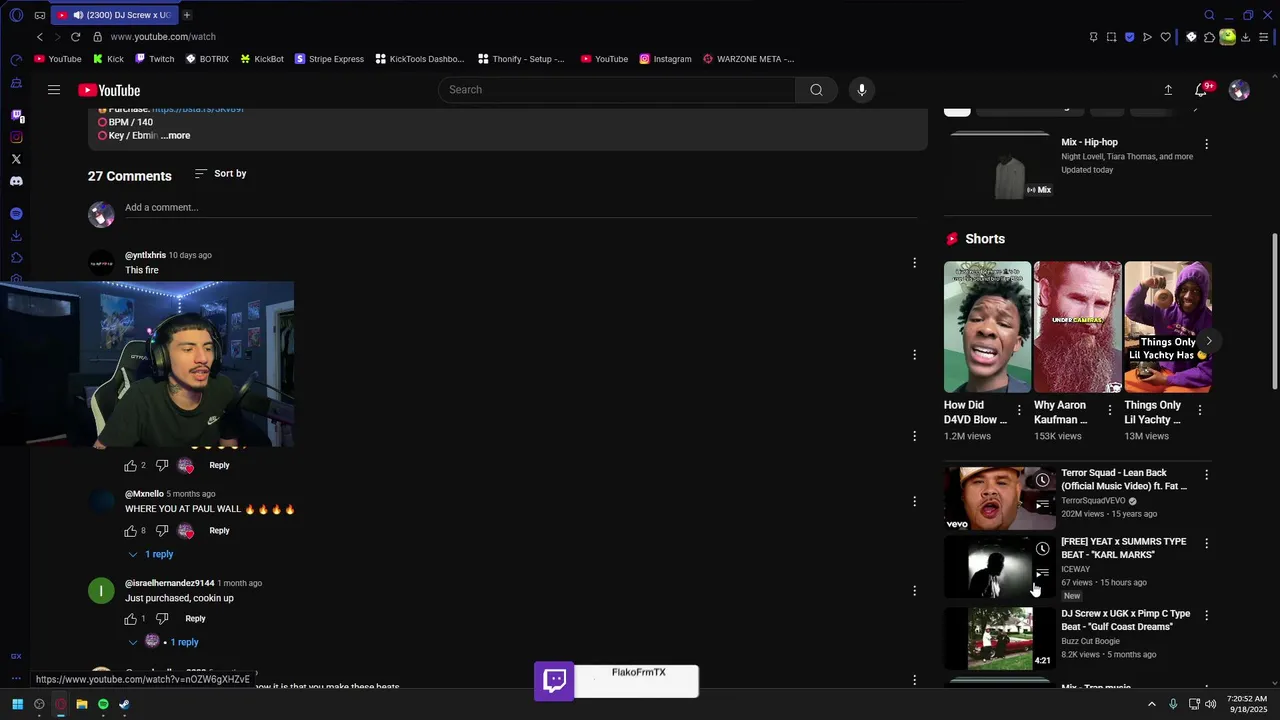
Task: Open the YouTube guide hamburger menu
Action: tap(54, 90)
